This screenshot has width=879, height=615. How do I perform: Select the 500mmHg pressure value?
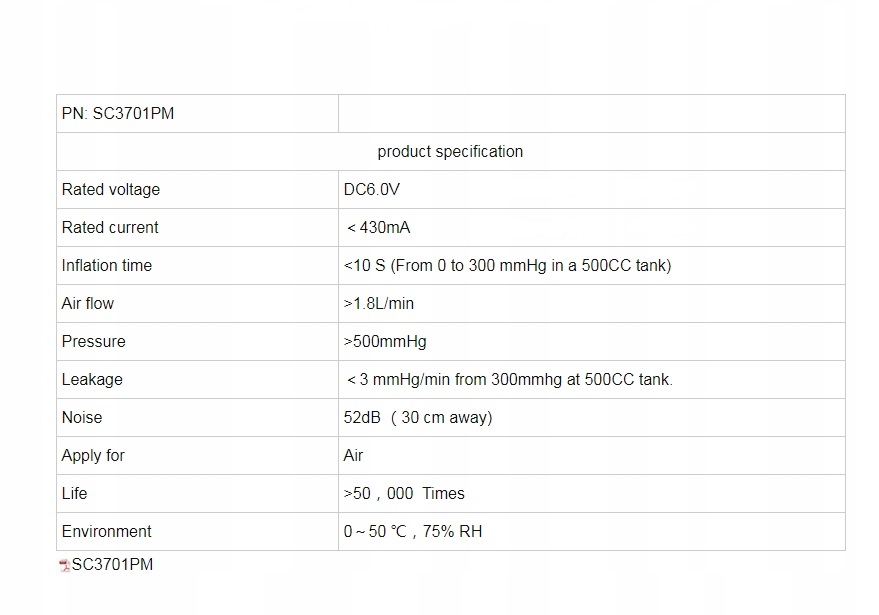385,342
